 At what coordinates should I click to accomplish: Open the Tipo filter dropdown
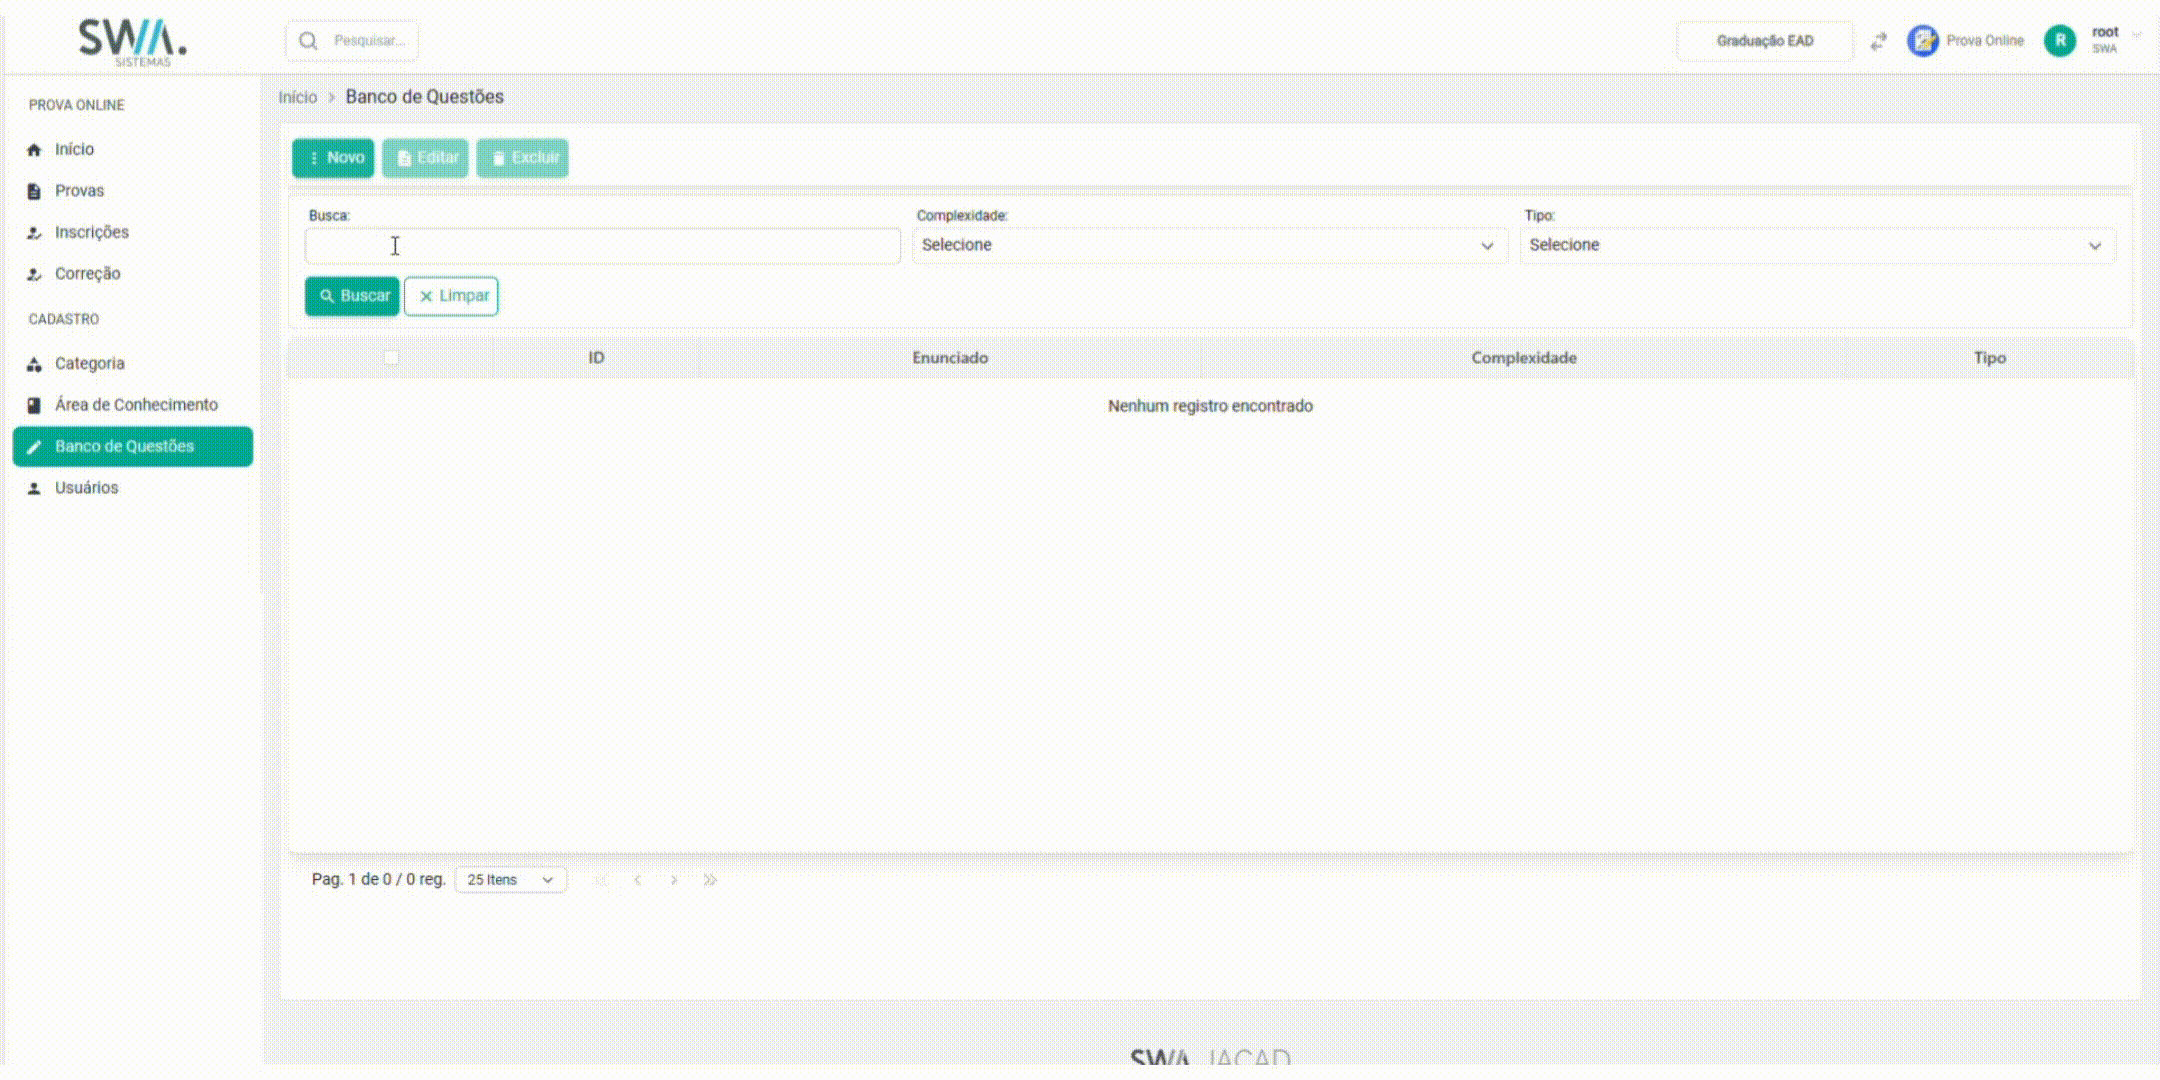(1816, 246)
